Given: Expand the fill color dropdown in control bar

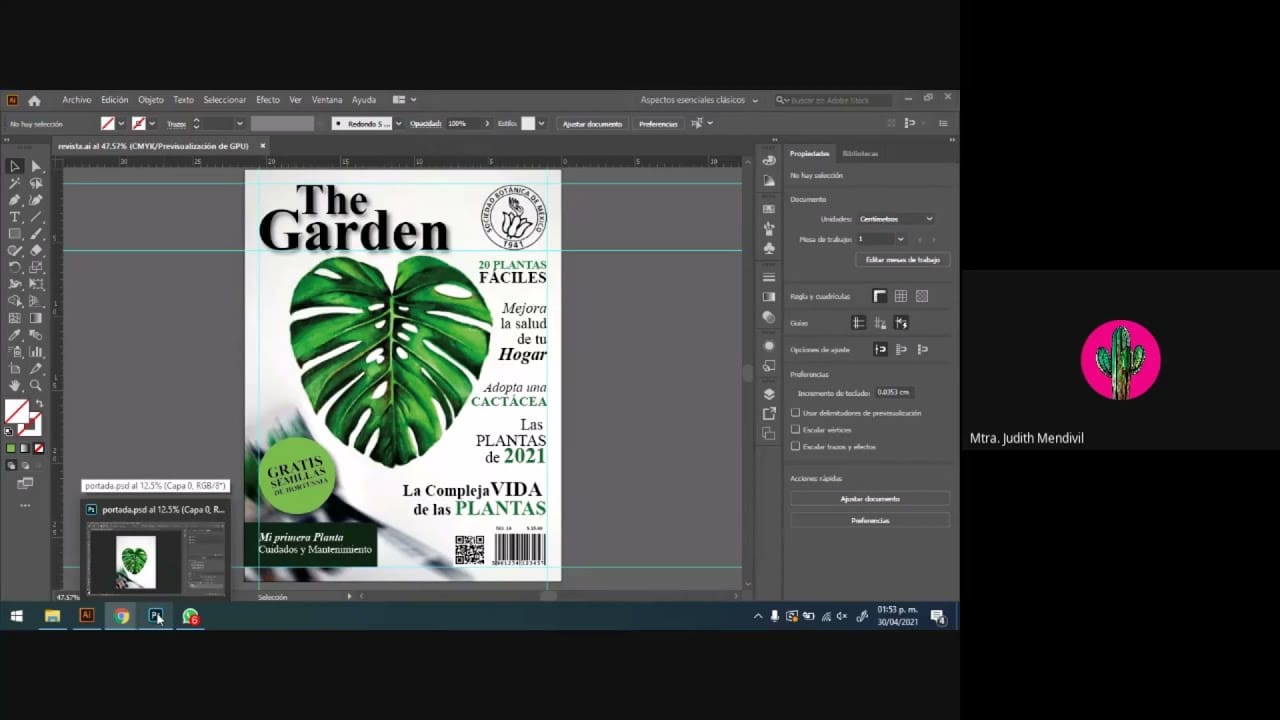Looking at the screenshot, I should pos(121,124).
